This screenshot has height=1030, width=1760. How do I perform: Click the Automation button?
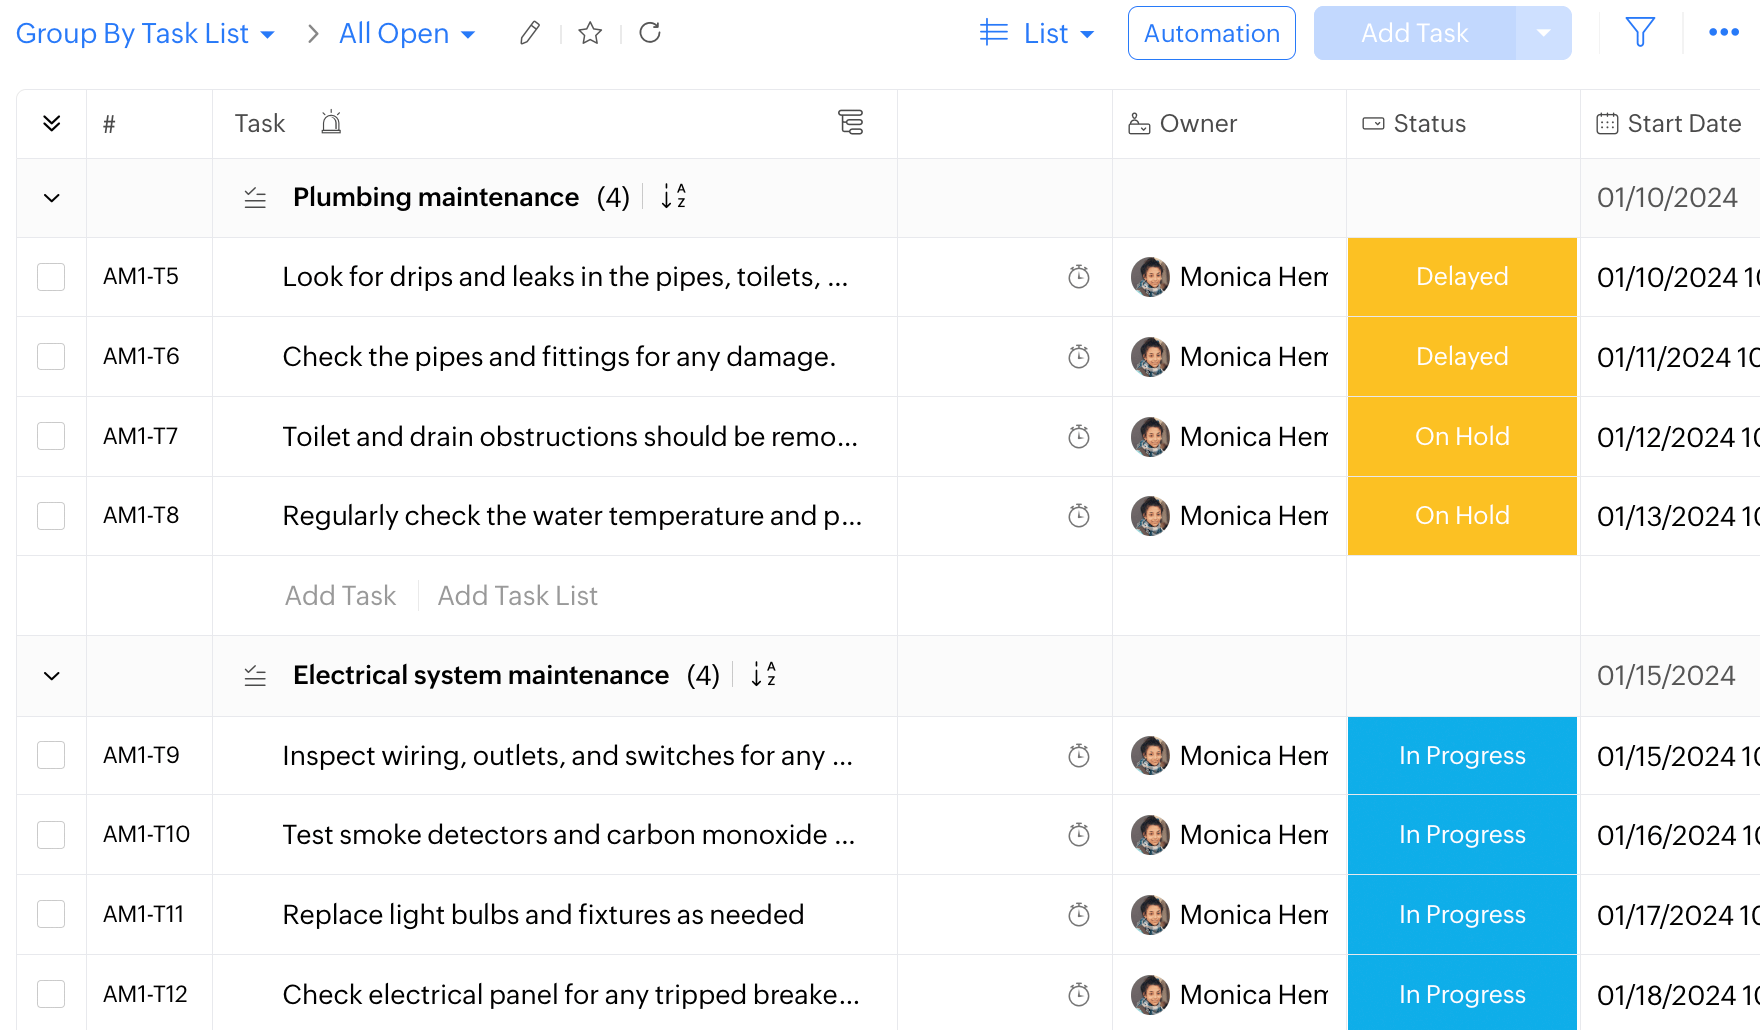(1211, 33)
